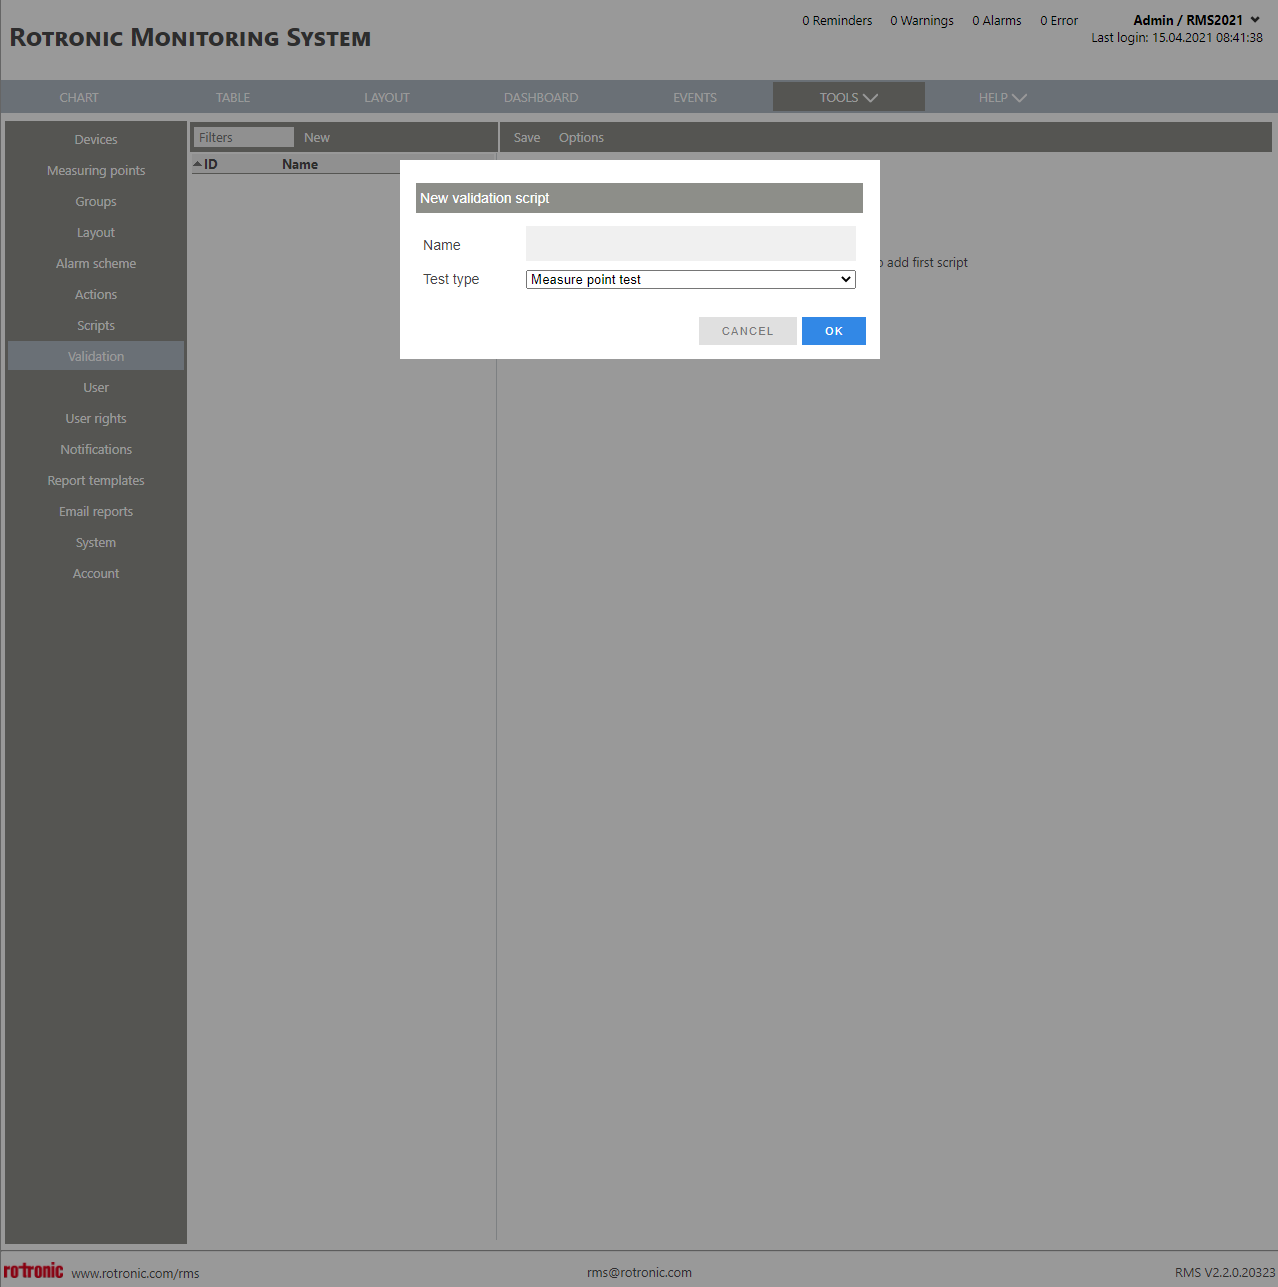Viewport: 1278px width, 1287px height.
Task: Select Validation in the sidebar
Action: coord(96,356)
